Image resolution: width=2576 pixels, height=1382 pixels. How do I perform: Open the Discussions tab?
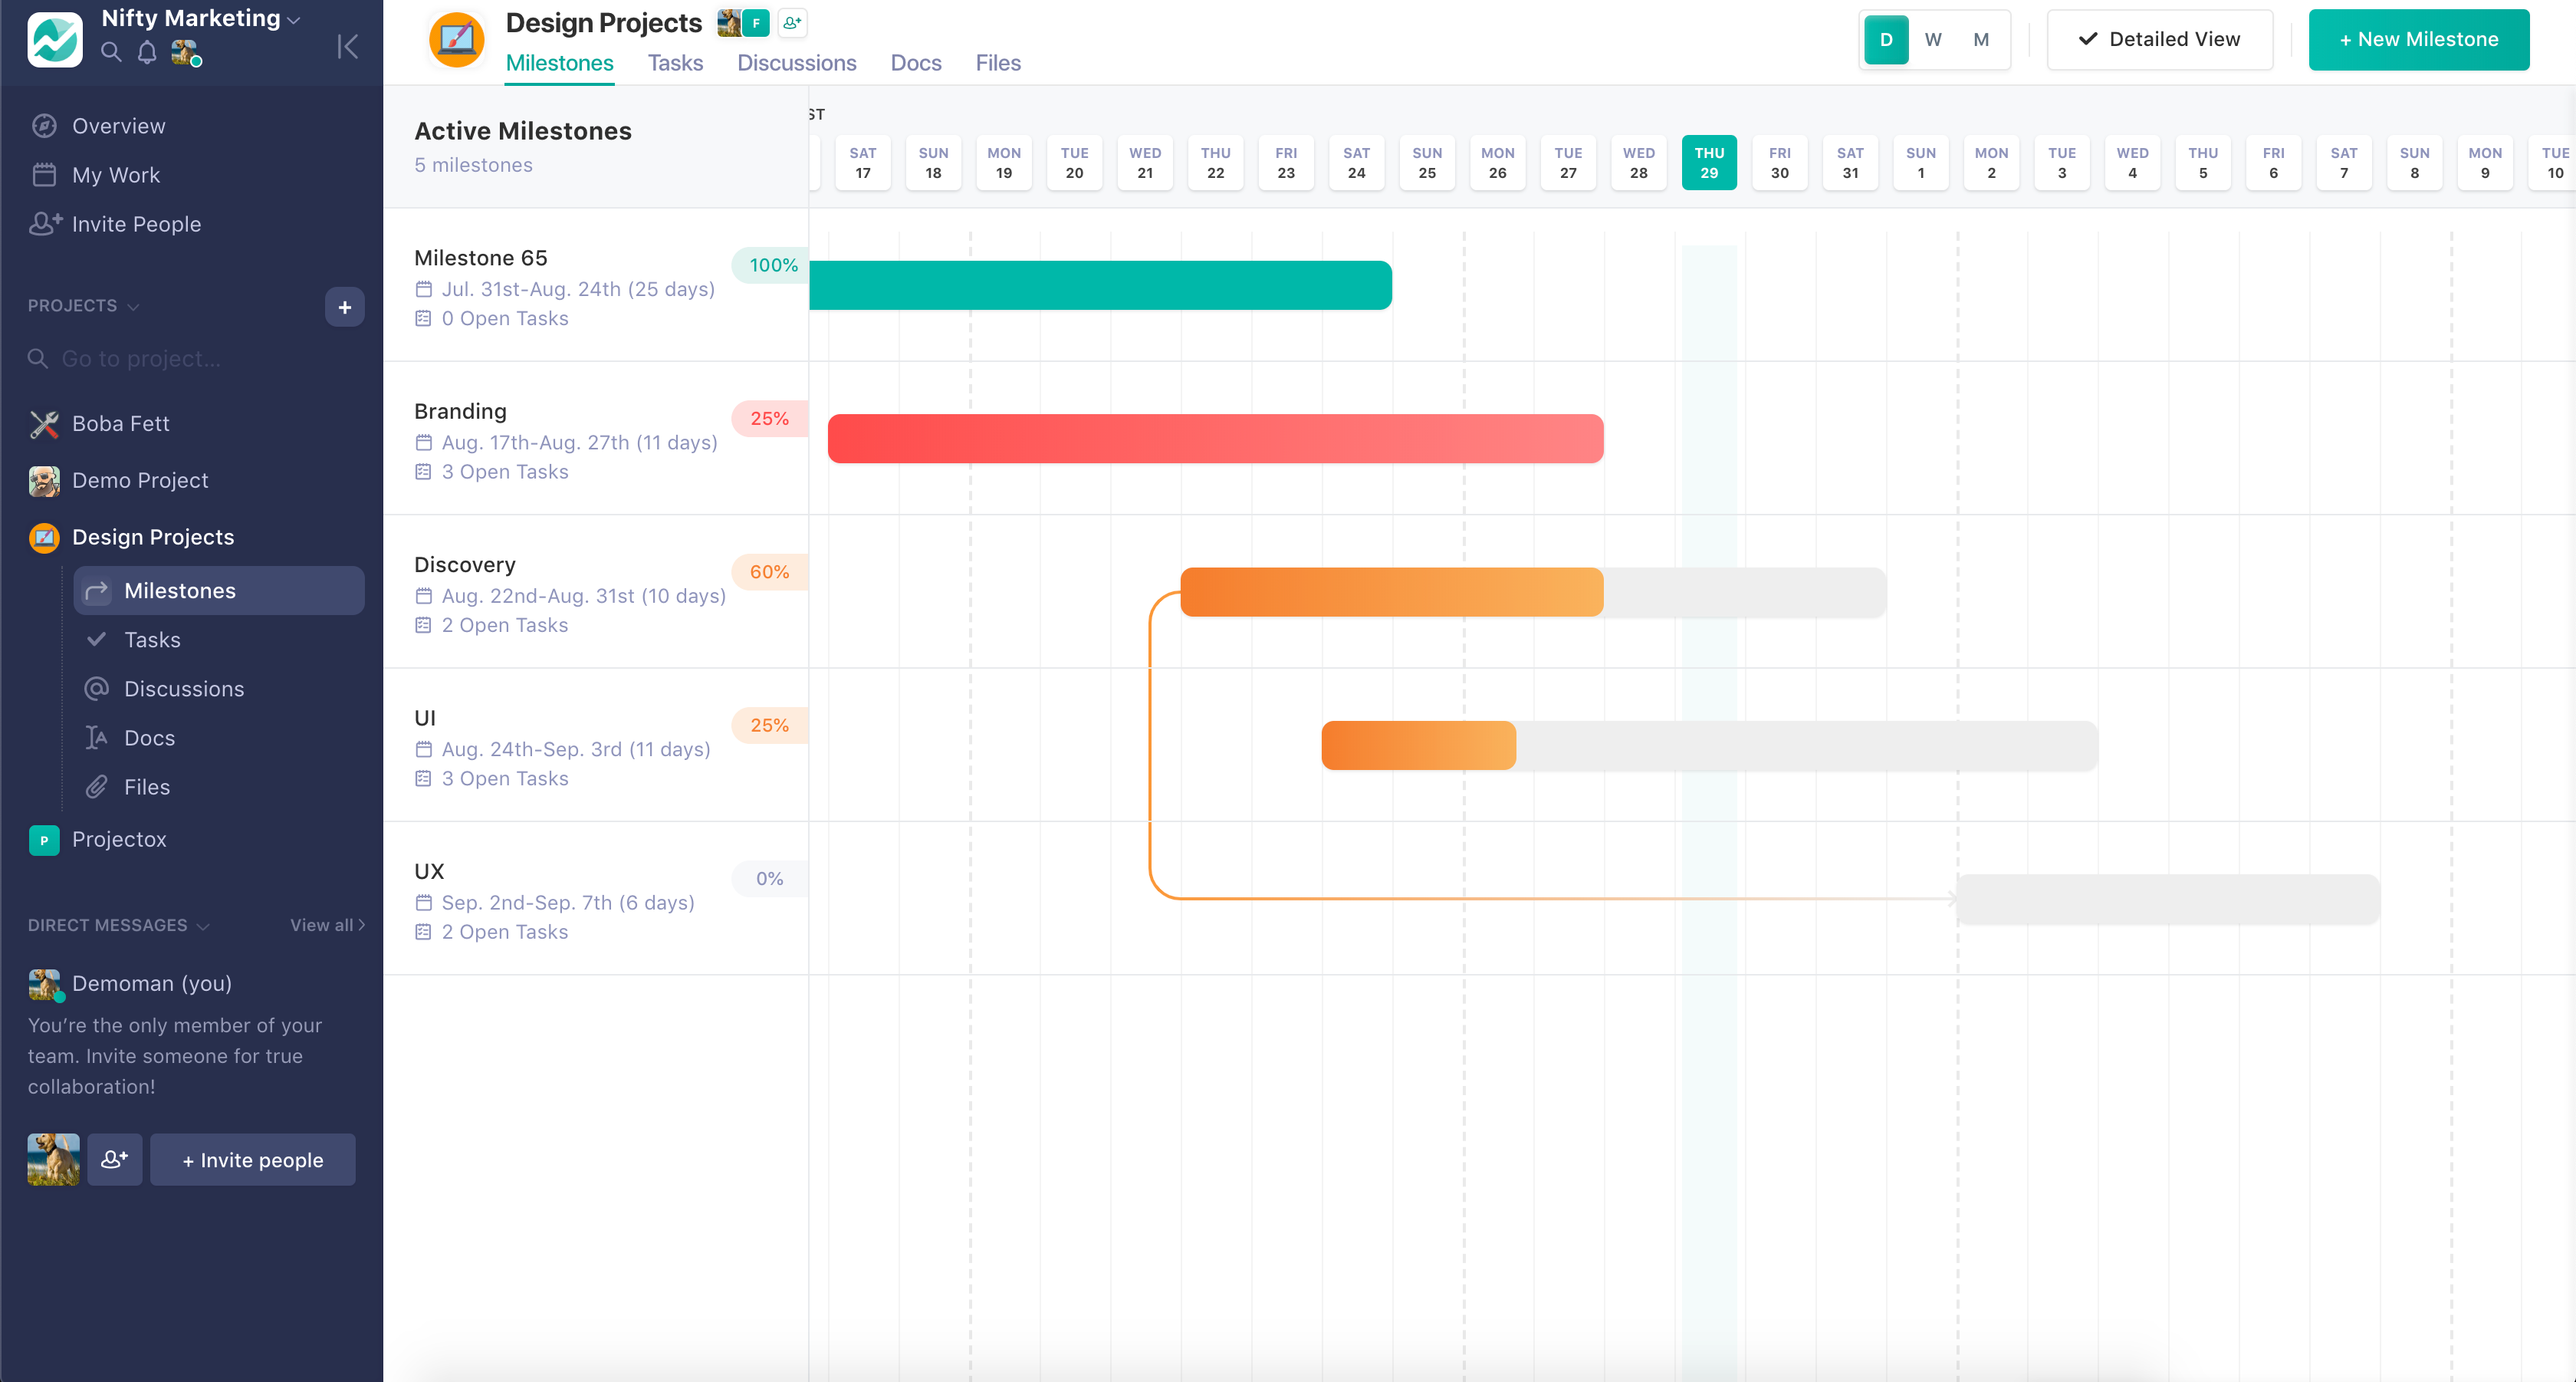(x=797, y=62)
